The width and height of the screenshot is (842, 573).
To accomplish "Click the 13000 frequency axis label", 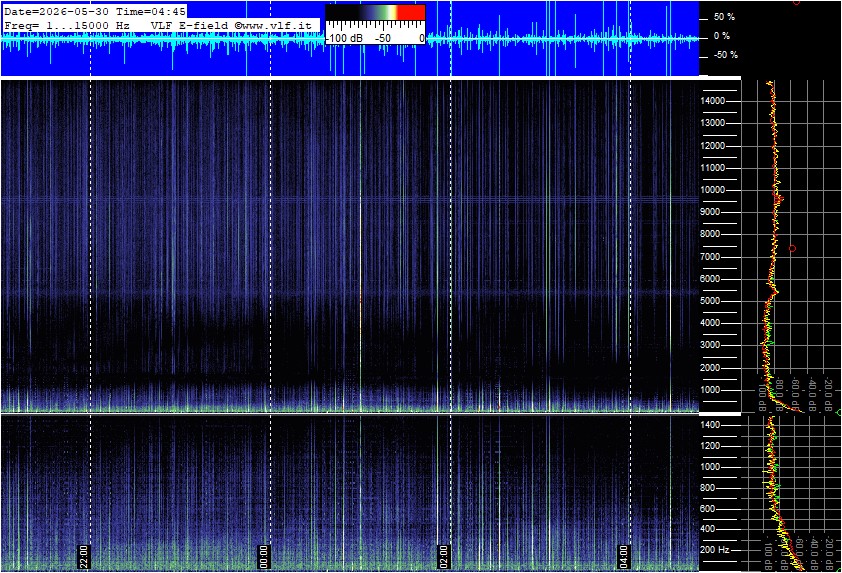I will [x=713, y=123].
